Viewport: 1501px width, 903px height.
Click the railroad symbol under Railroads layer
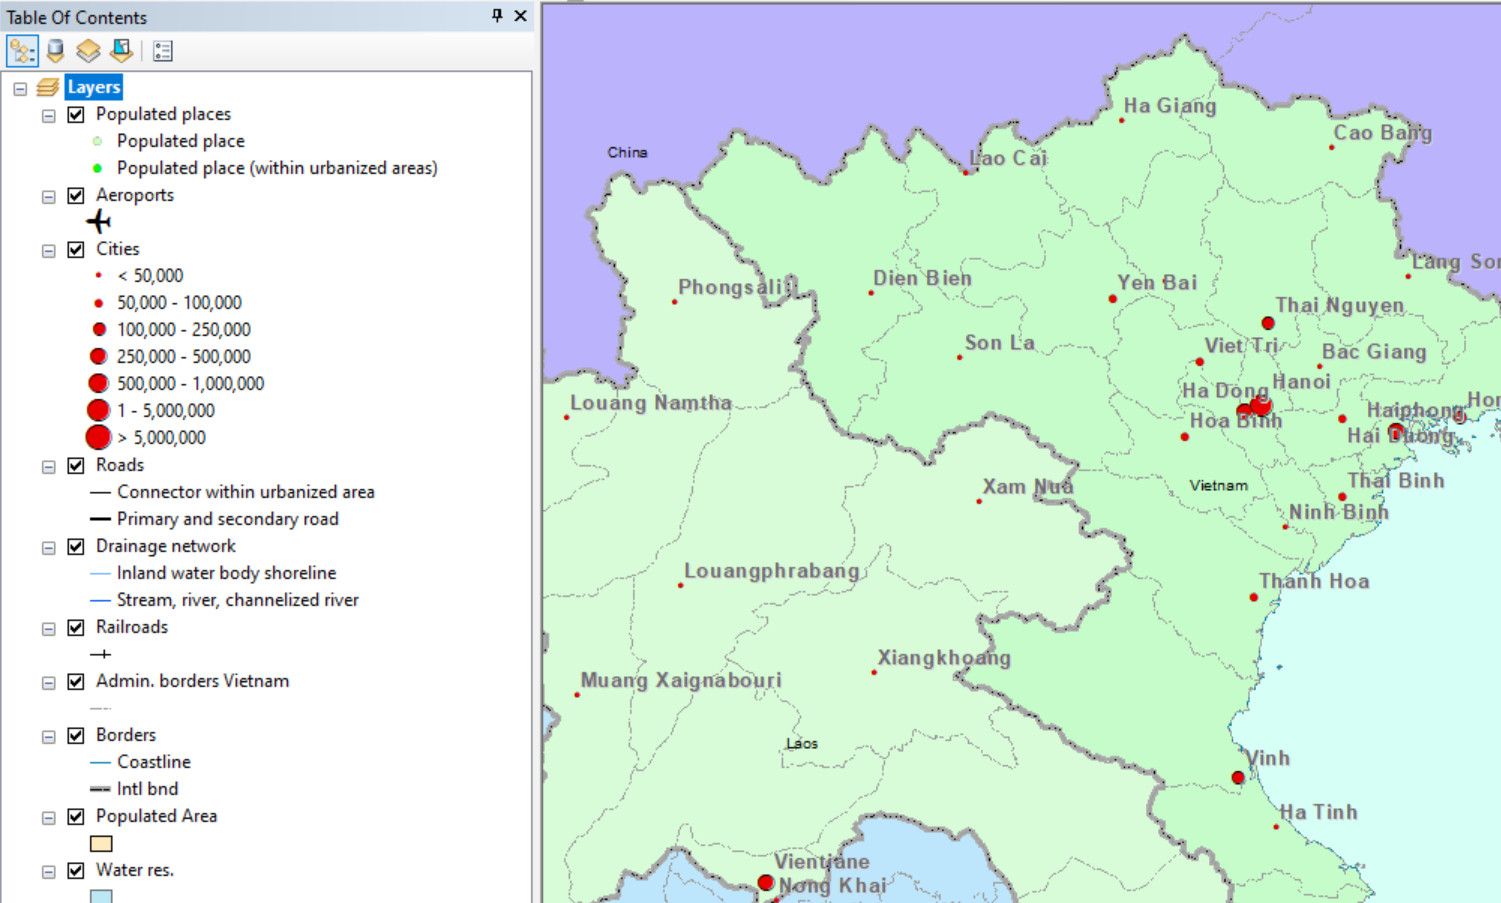101,653
